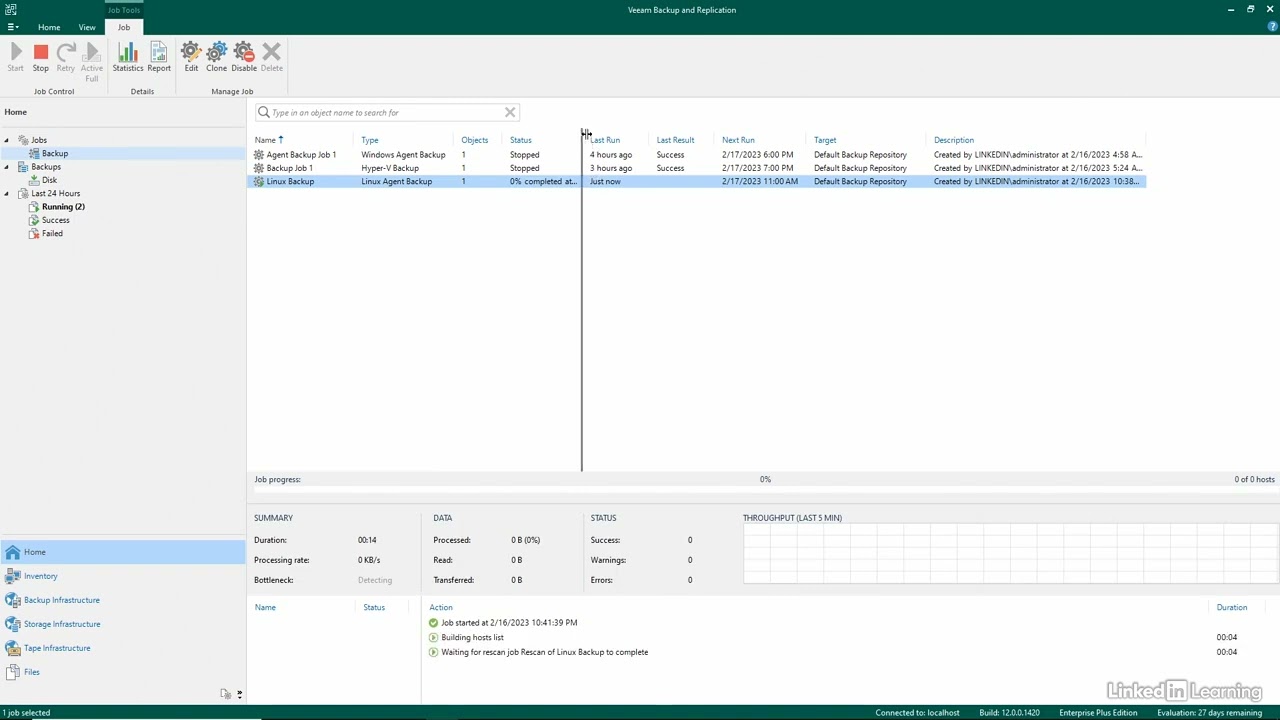Select the Backup node under Jobs
The height and width of the screenshot is (720, 1280).
click(55, 153)
